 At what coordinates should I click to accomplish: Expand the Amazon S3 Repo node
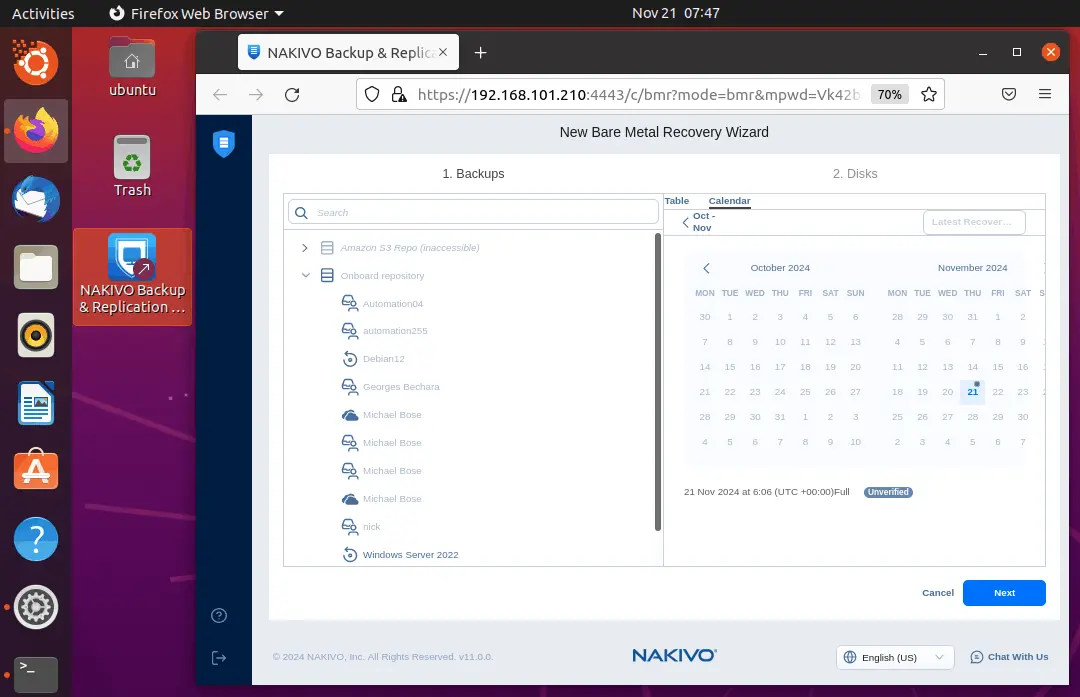[x=304, y=247]
